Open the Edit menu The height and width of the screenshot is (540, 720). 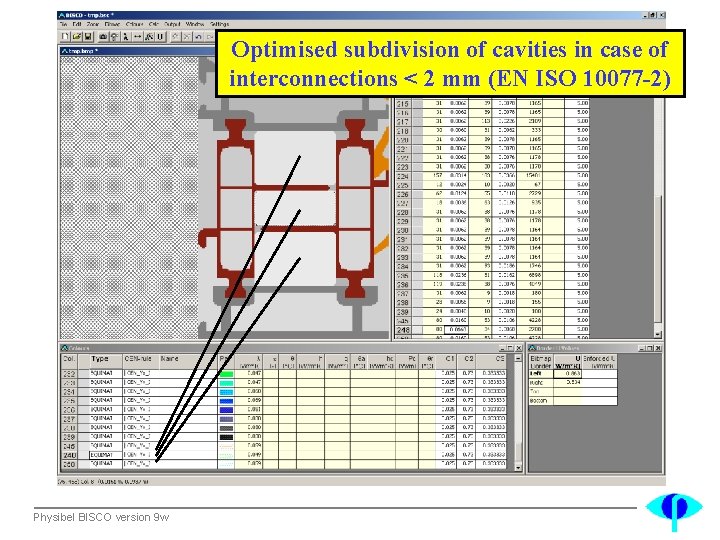[77, 24]
